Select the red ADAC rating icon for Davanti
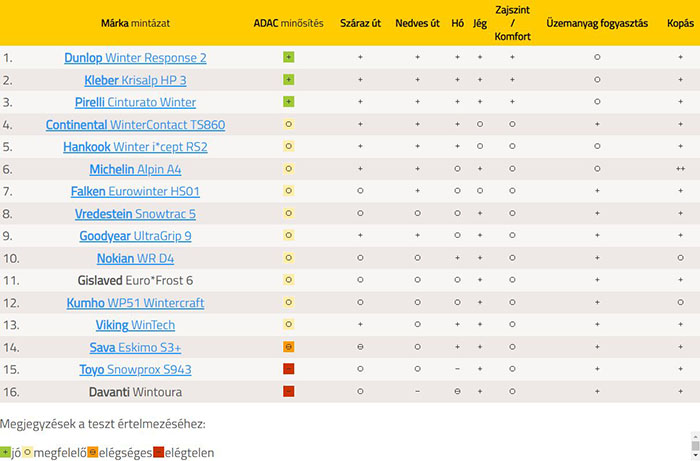 (x=288, y=391)
